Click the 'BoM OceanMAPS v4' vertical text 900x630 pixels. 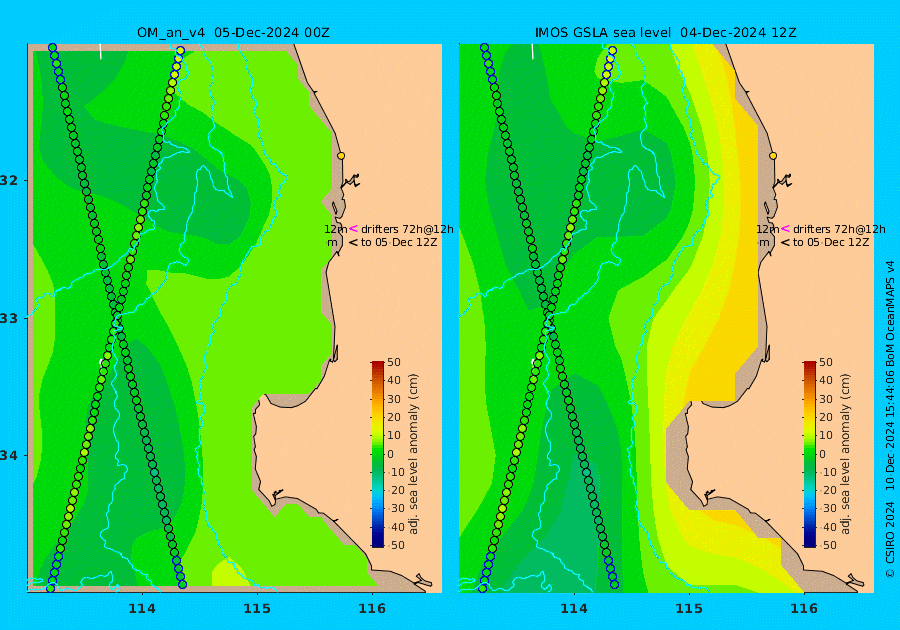(890, 314)
